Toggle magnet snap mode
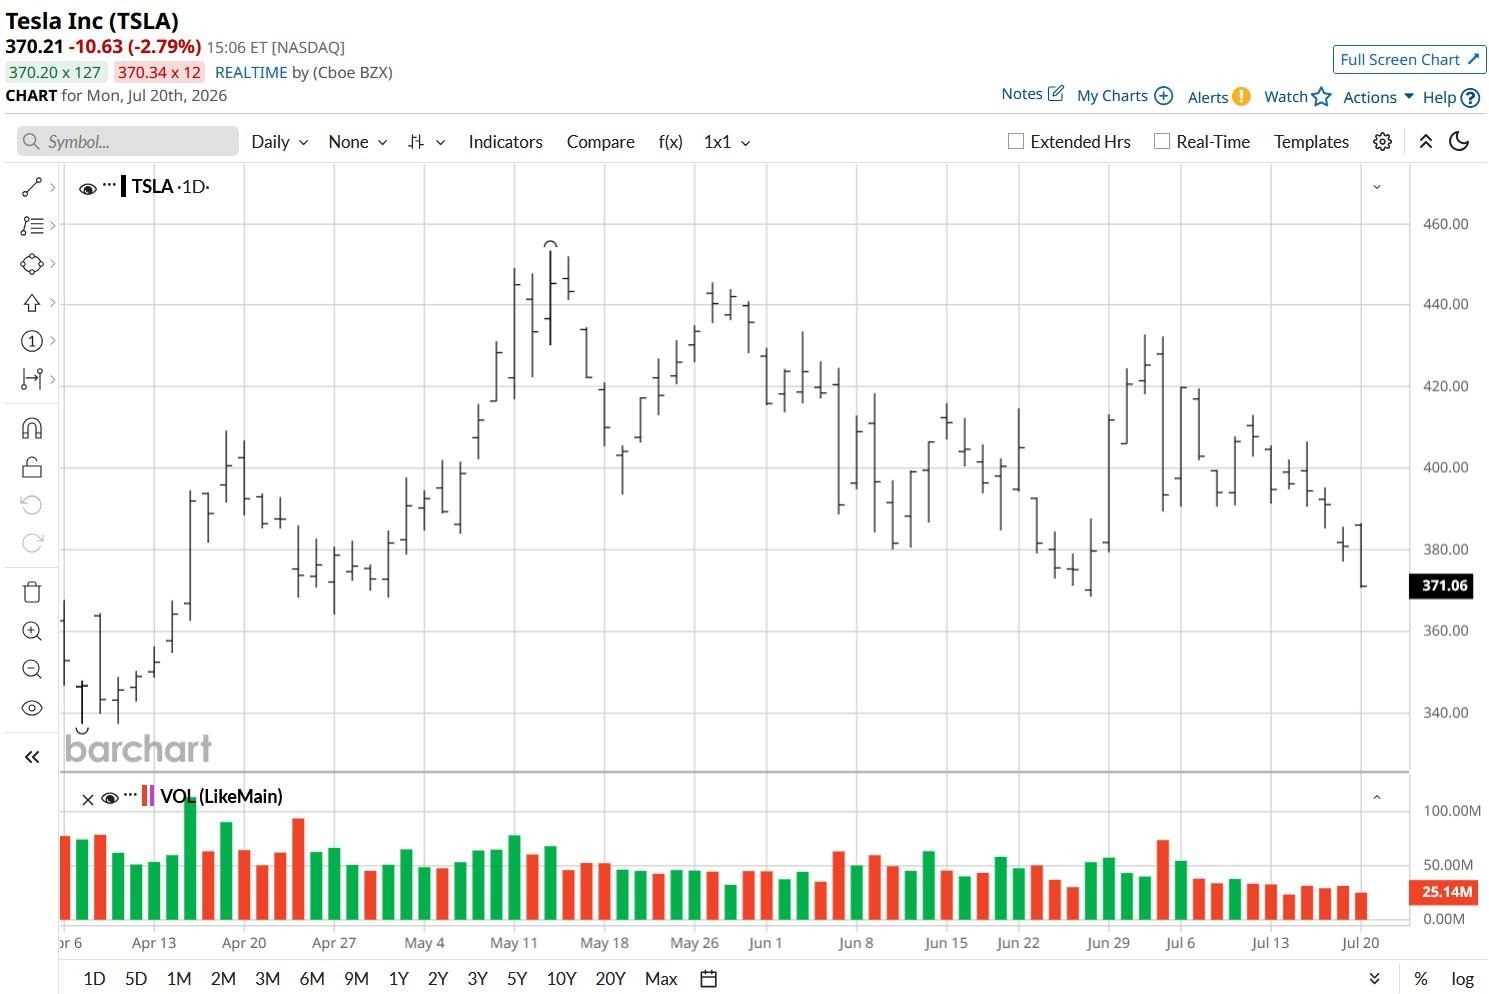The image size is (1489, 994). tap(32, 429)
